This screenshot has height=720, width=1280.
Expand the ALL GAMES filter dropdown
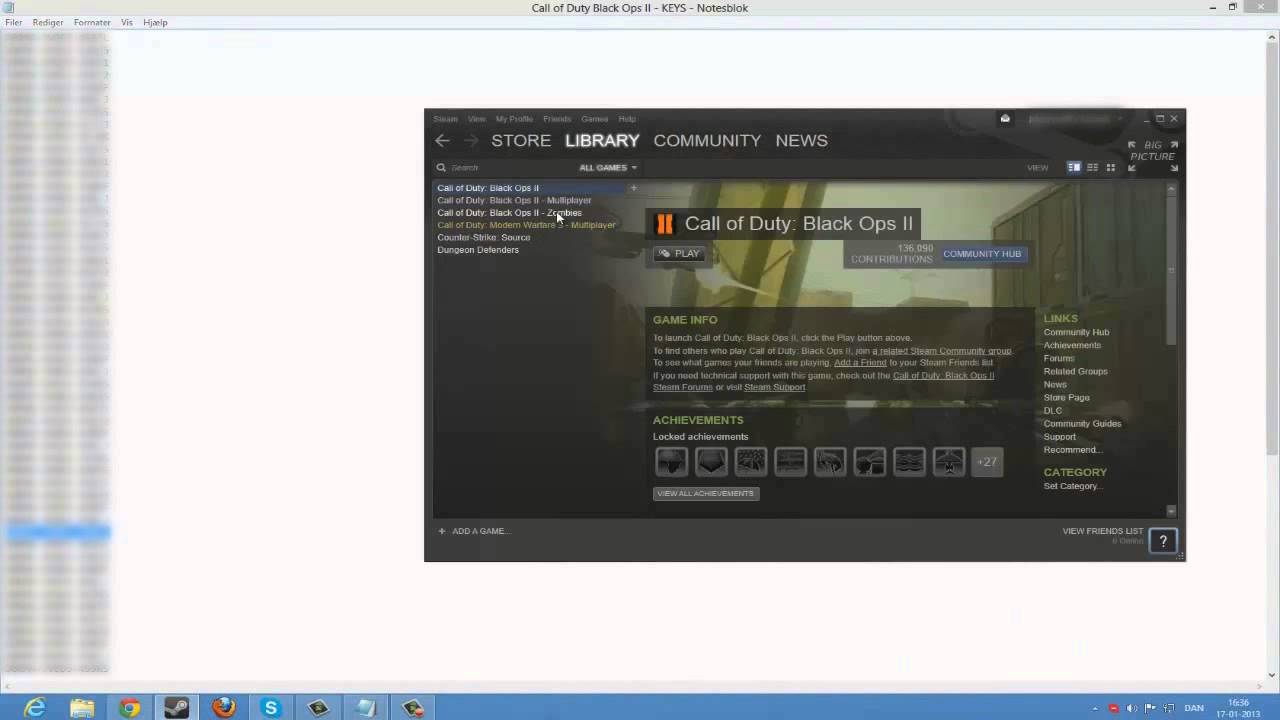(x=608, y=168)
